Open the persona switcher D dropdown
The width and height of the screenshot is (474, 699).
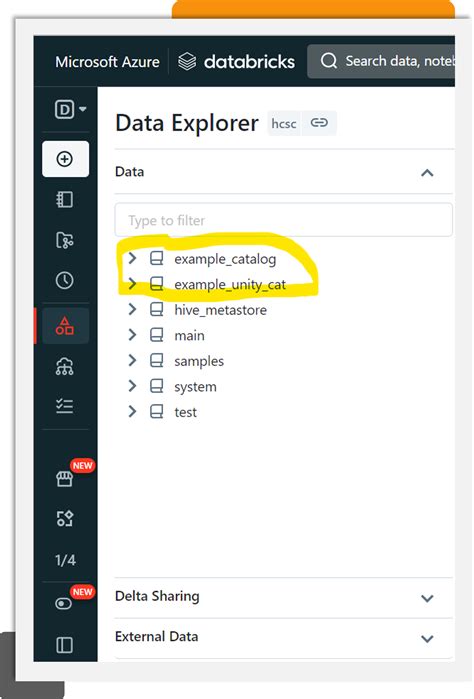70,109
